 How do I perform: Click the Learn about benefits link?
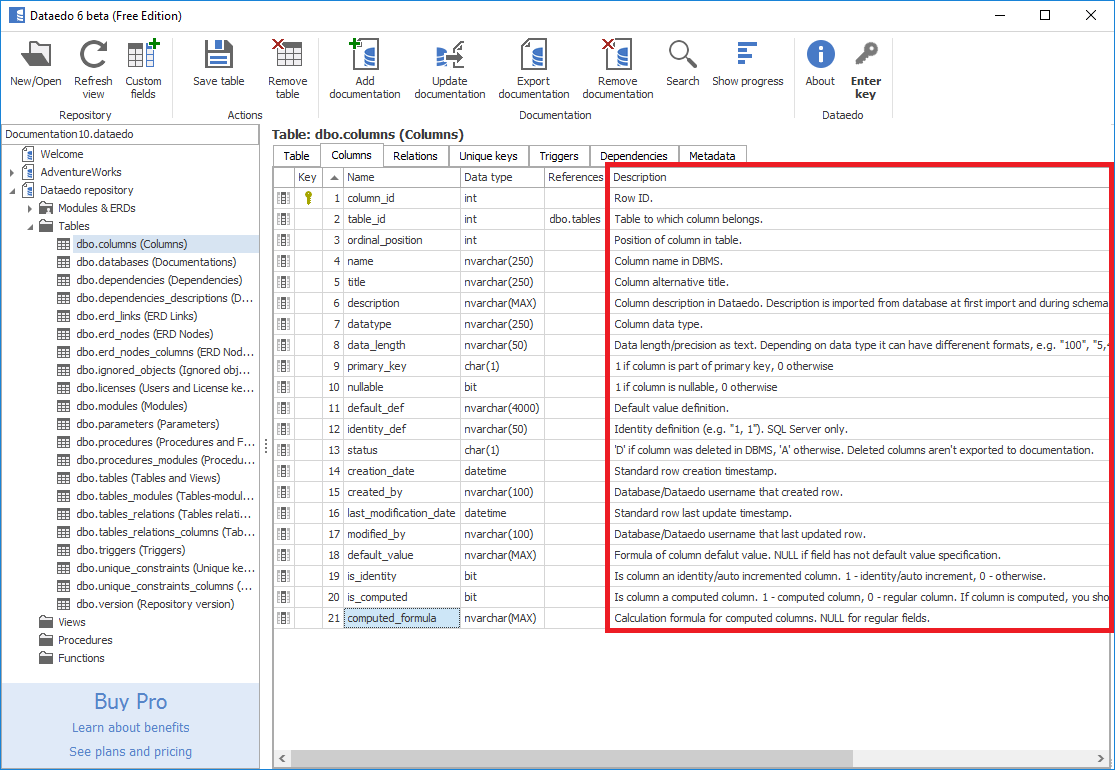point(130,728)
